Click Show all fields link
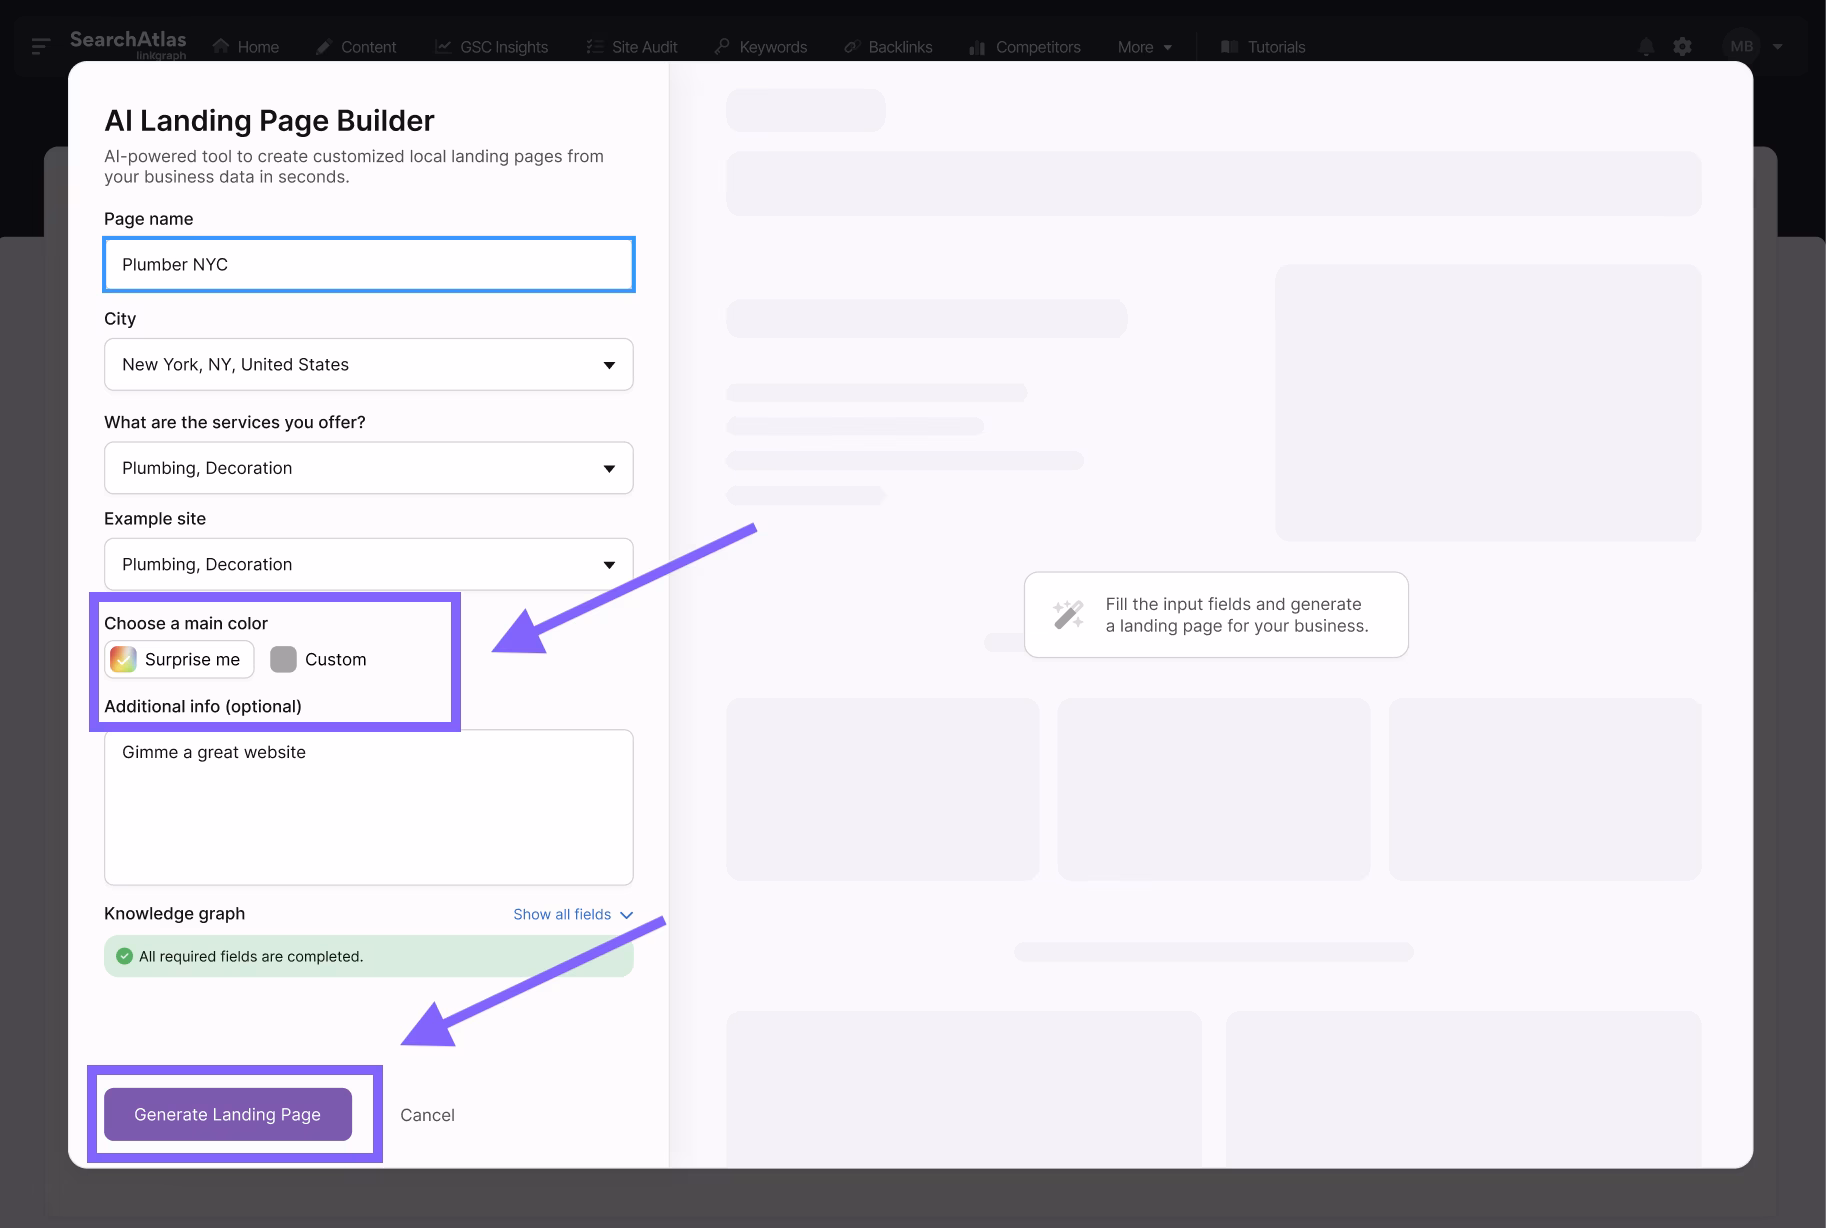The height and width of the screenshot is (1228, 1826). 562,913
